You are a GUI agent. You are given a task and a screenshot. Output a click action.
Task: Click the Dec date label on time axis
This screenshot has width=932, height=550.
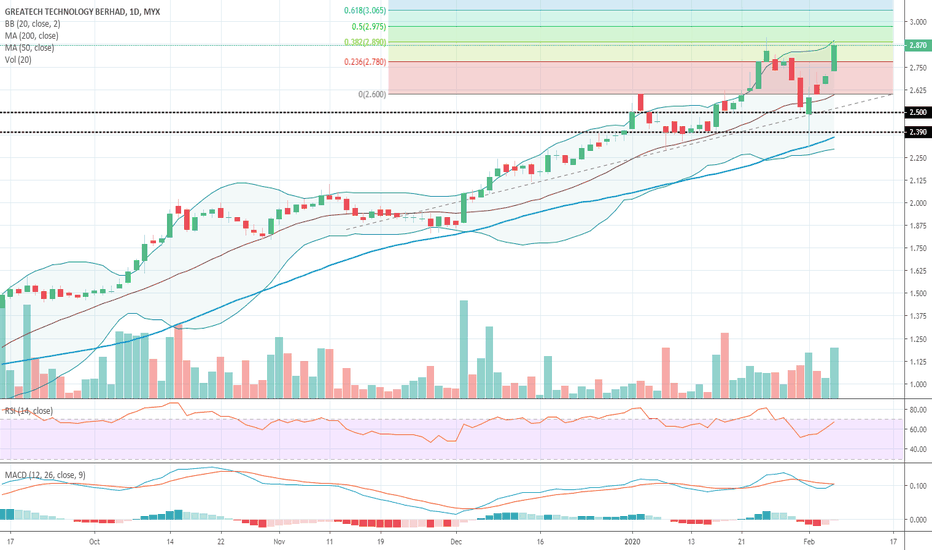(456, 542)
